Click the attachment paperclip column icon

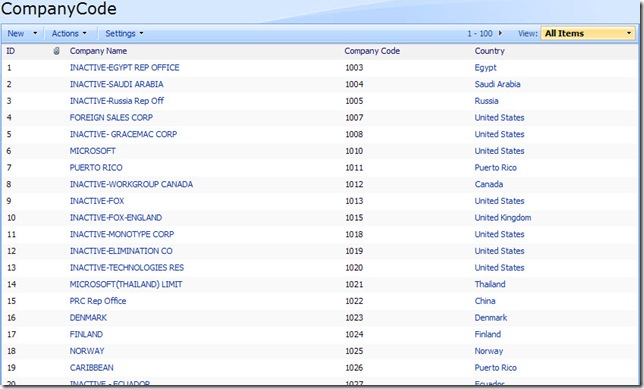(57, 51)
